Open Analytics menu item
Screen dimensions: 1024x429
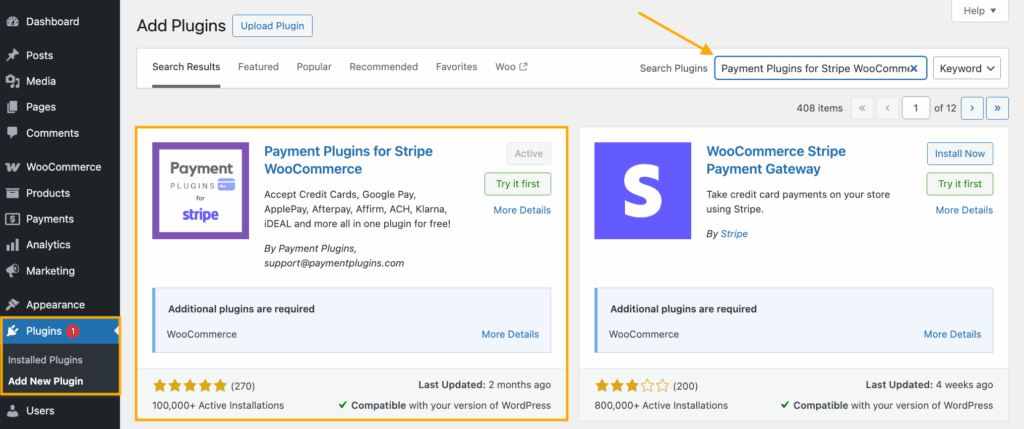pyautogui.click(x=59, y=245)
